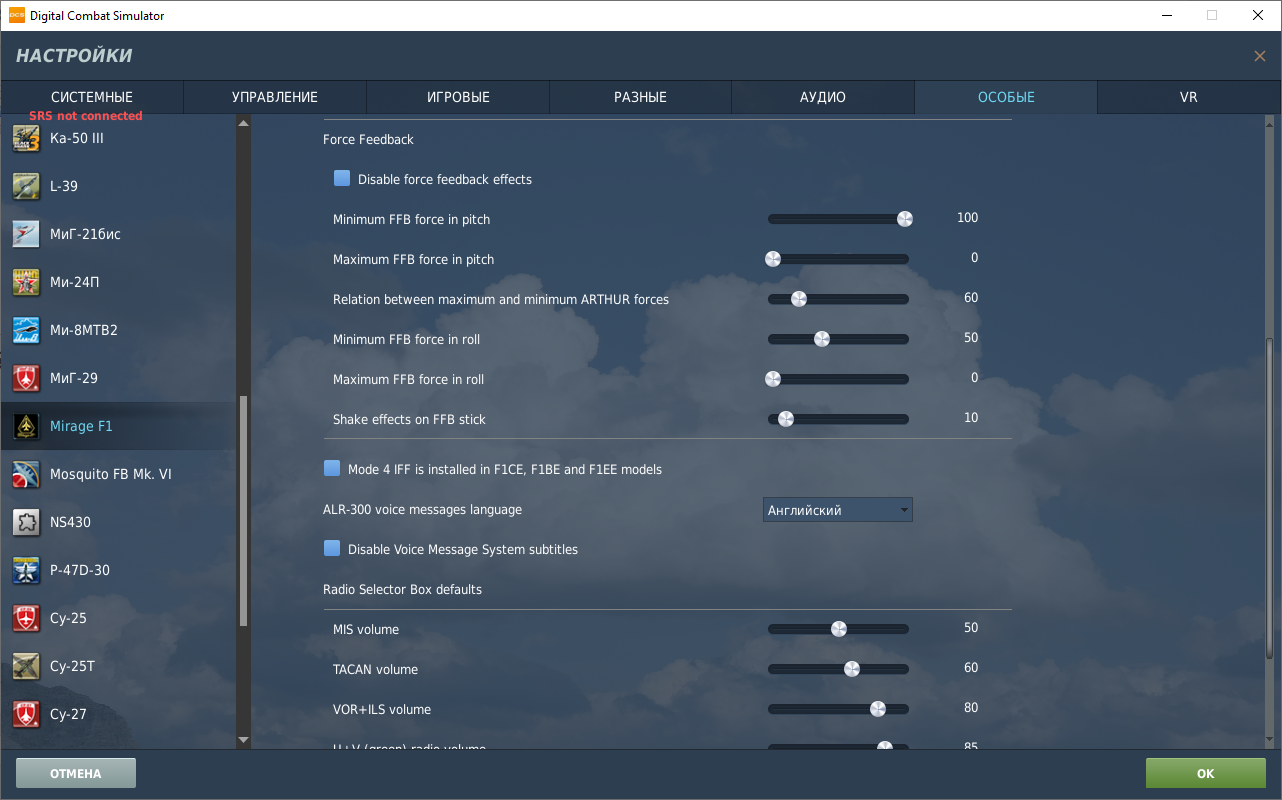Click the Ка-50 III module icon
1282x800 pixels.
click(x=26, y=138)
